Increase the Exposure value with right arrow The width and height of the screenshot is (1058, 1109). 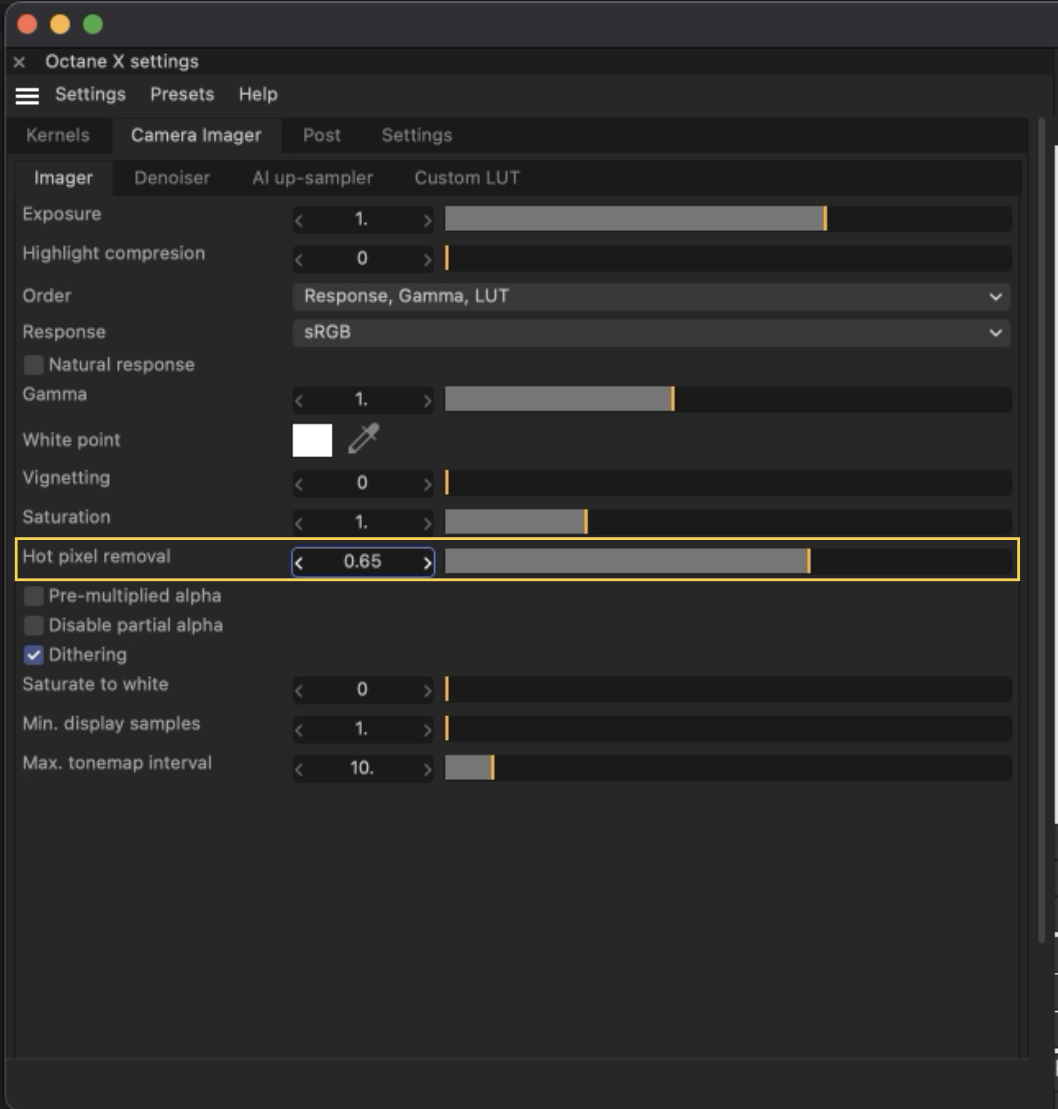point(427,220)
